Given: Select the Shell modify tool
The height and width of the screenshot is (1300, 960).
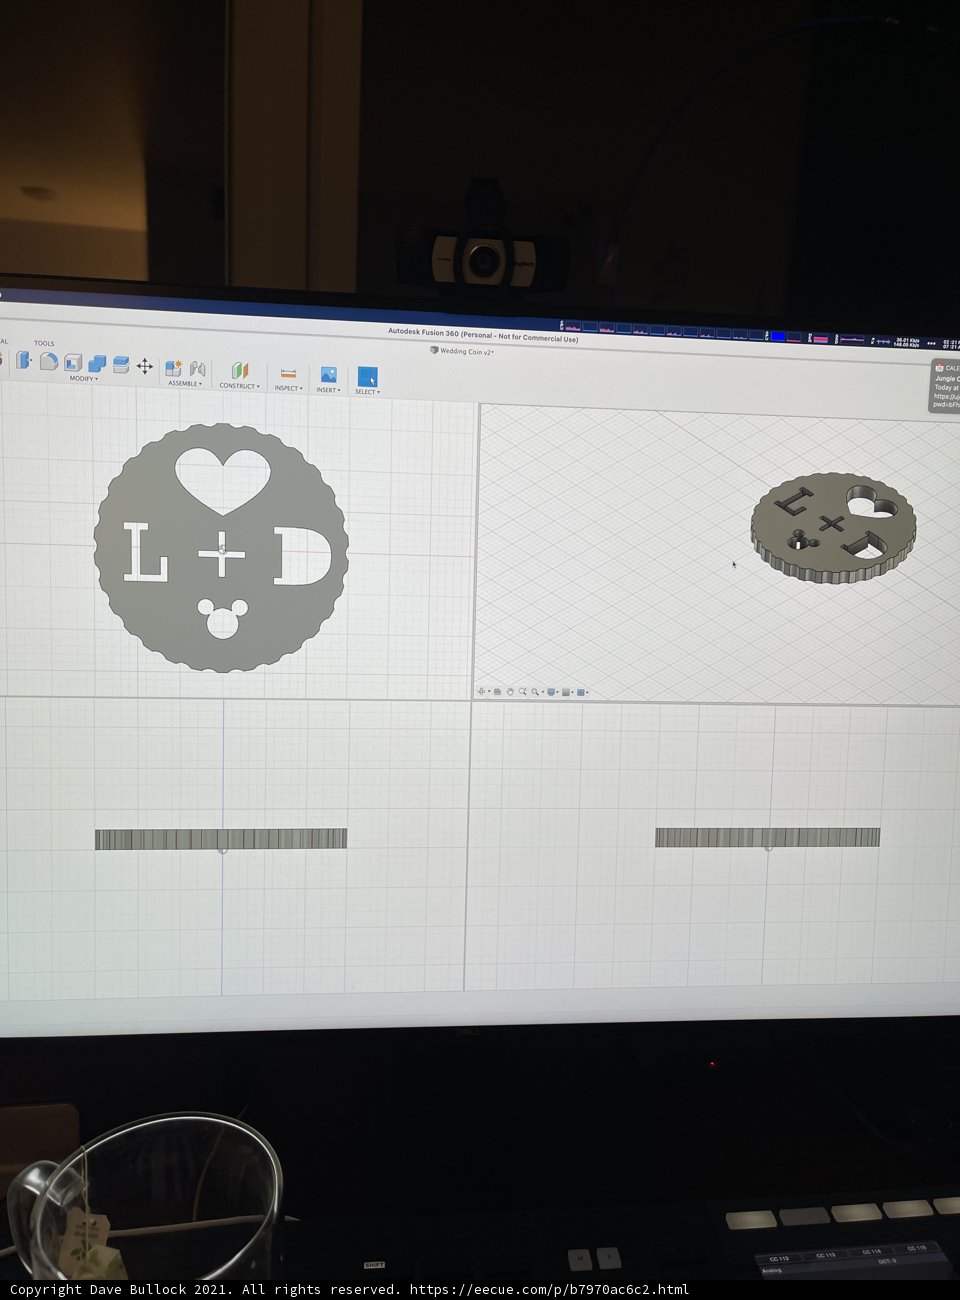Looking at the screenshot, I should [73, 362].
